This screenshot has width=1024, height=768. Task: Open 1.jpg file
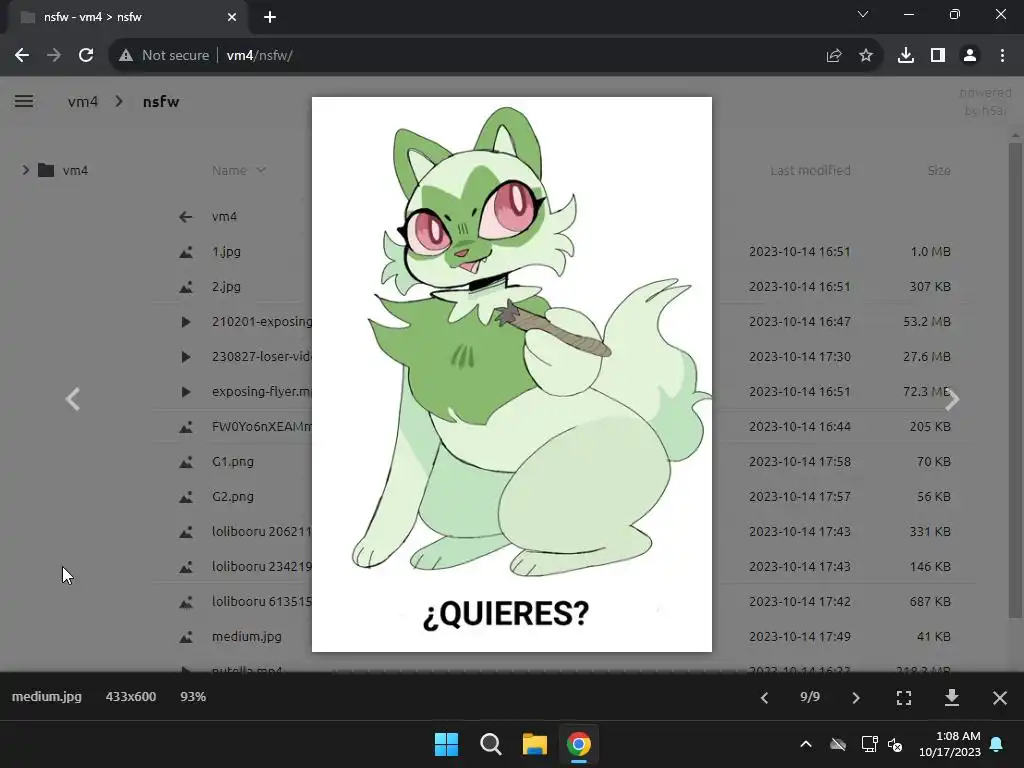226,251
